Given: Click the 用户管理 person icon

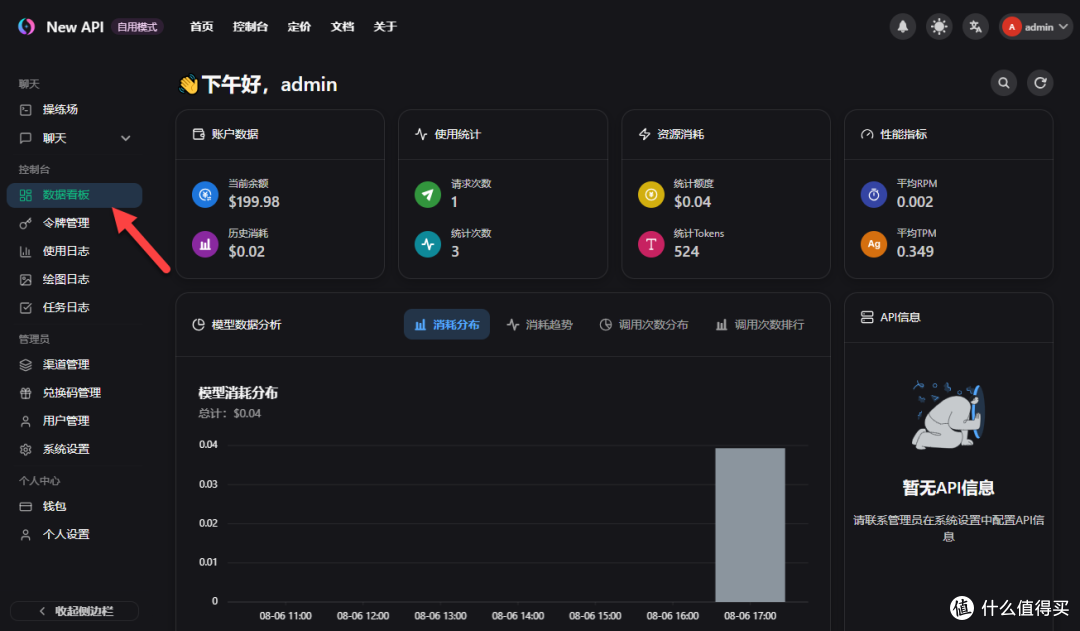Looking at the screenshot, I should point(25,422).
